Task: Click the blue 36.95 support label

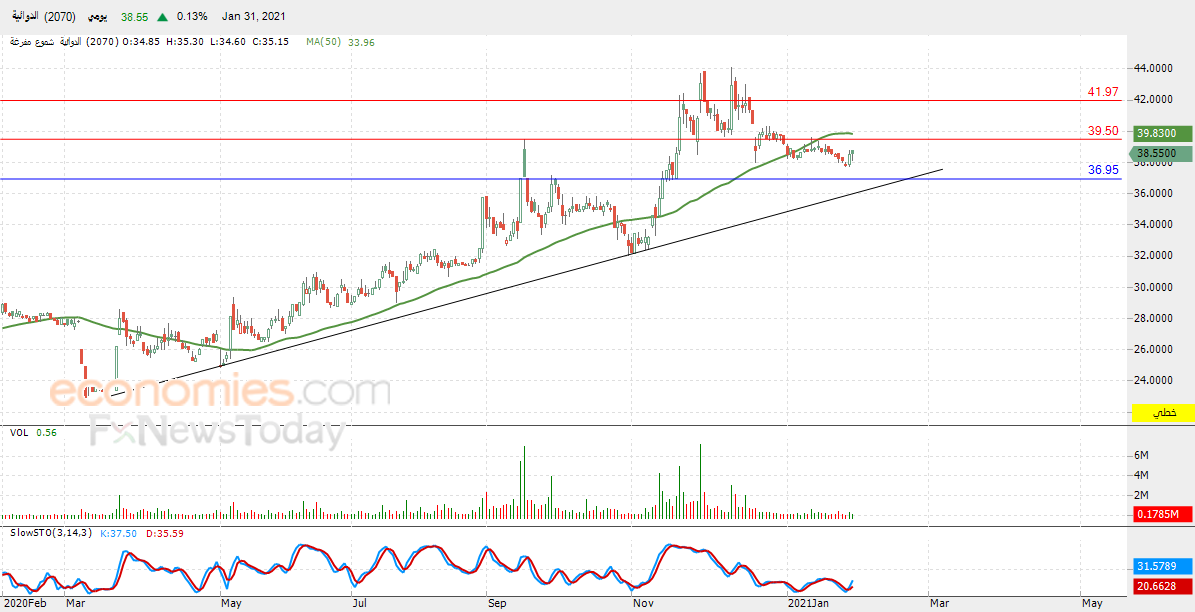Action: pyautogui.click(x=1103, y=170)
